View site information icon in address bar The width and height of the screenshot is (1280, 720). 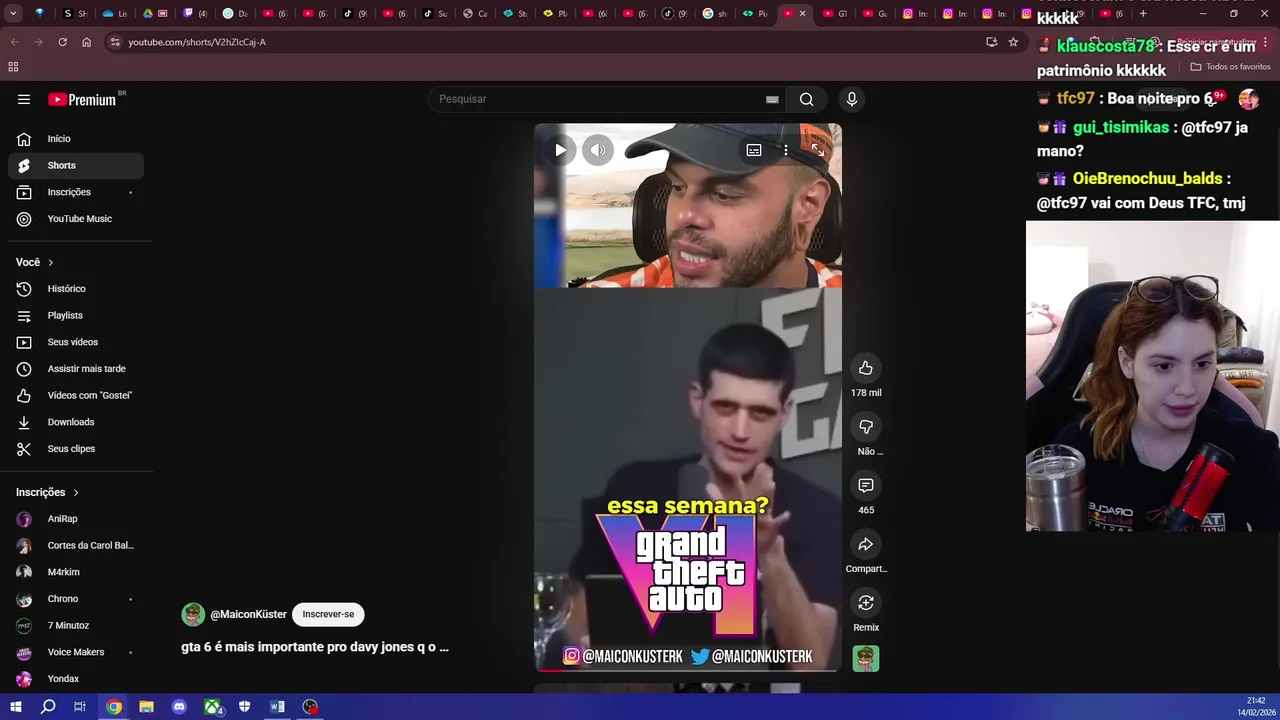click(x=115, y=42)
